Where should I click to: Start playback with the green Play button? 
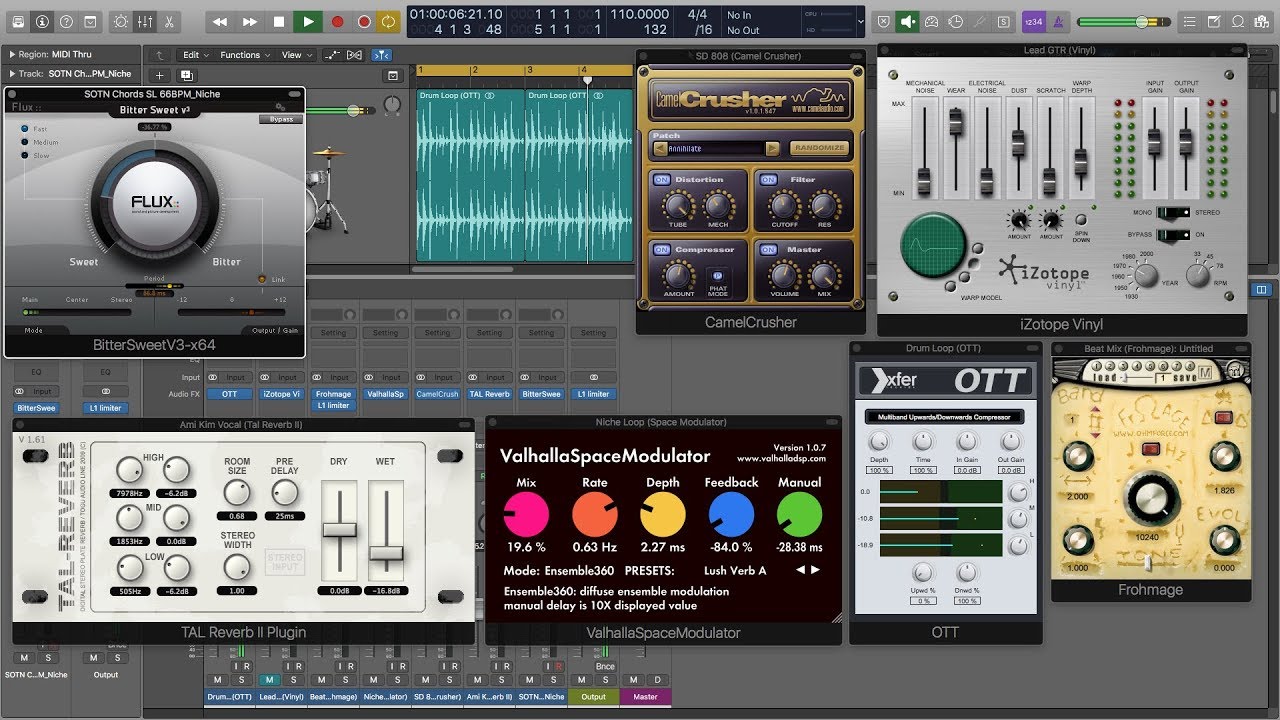pyautogui.click(x=308, y=21)
